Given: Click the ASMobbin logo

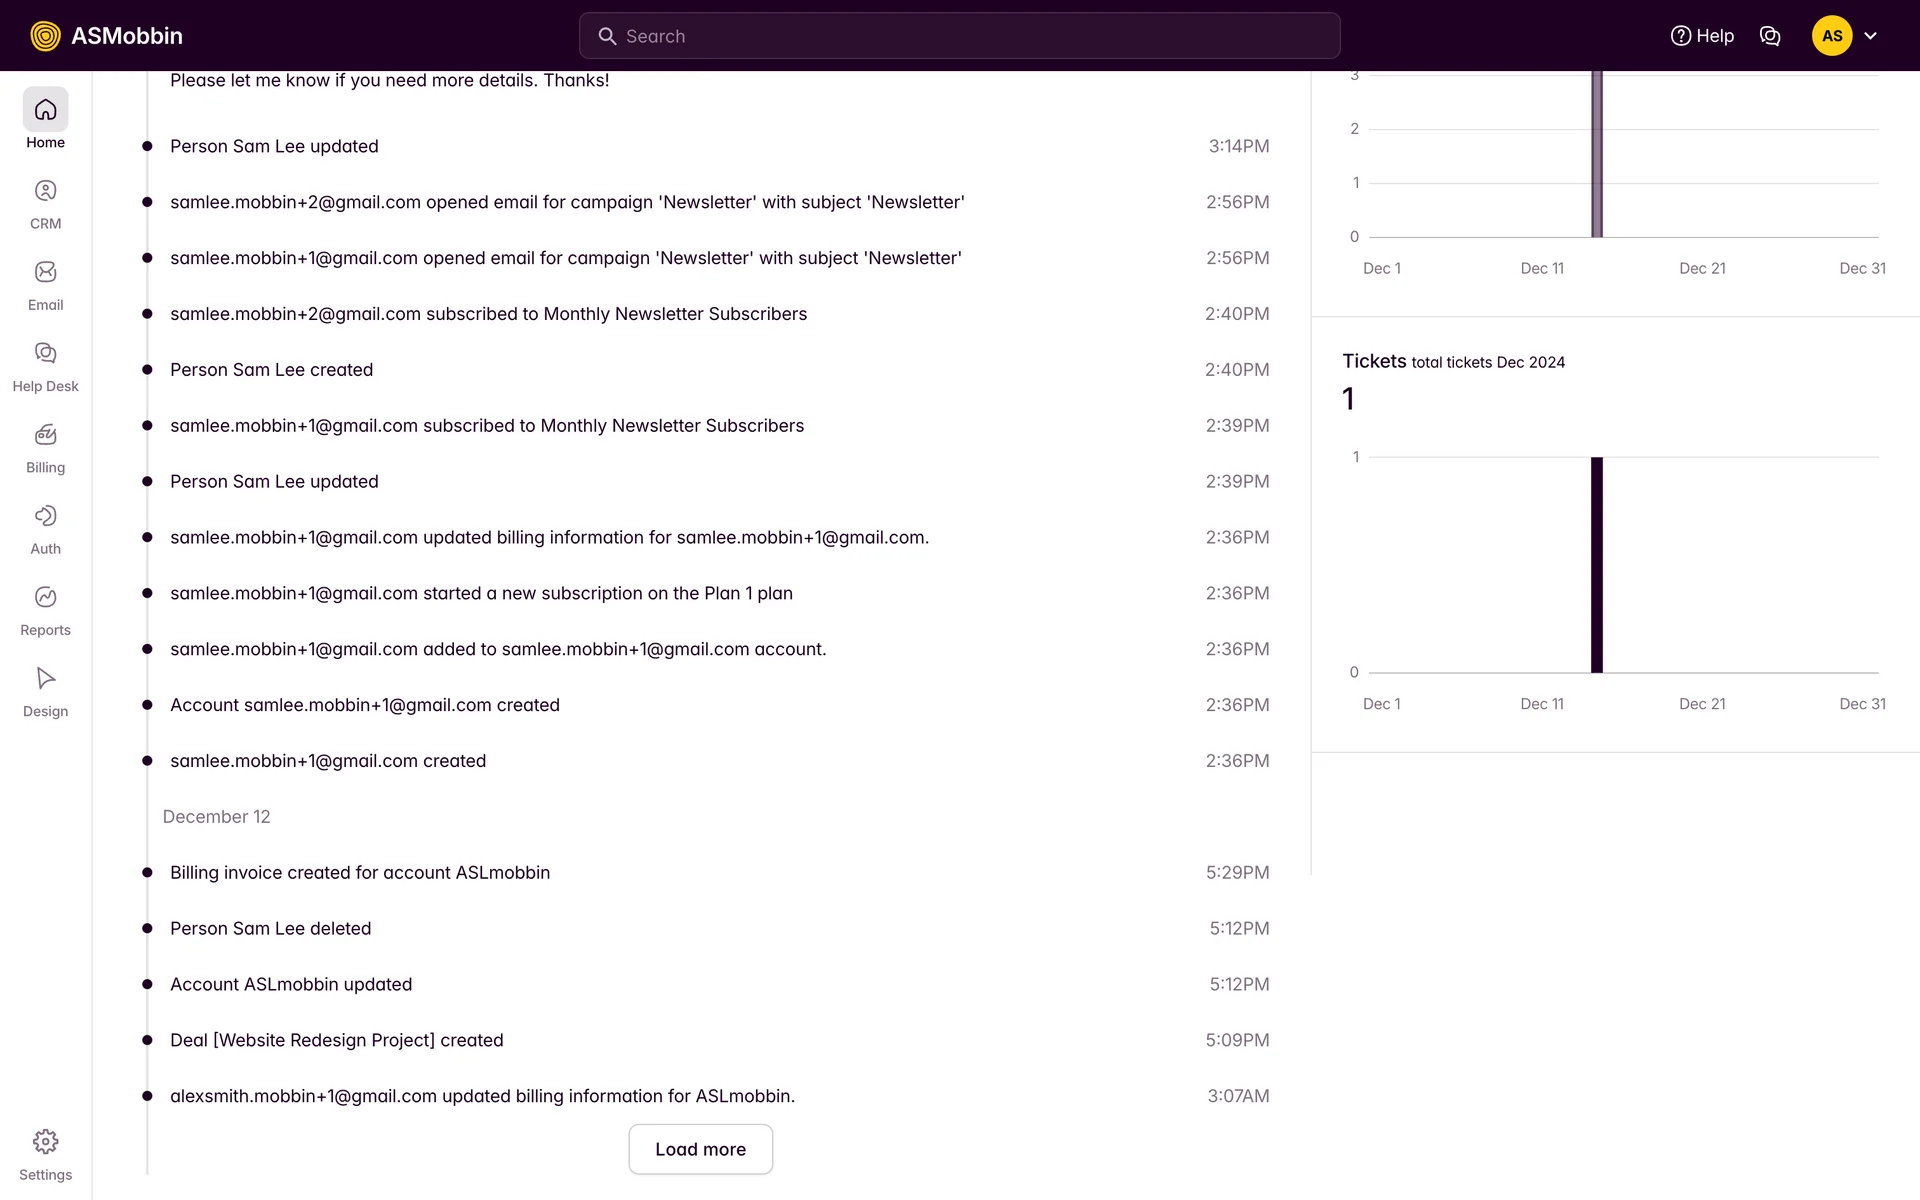Looking at the screenshot, I should coord(107,36).
